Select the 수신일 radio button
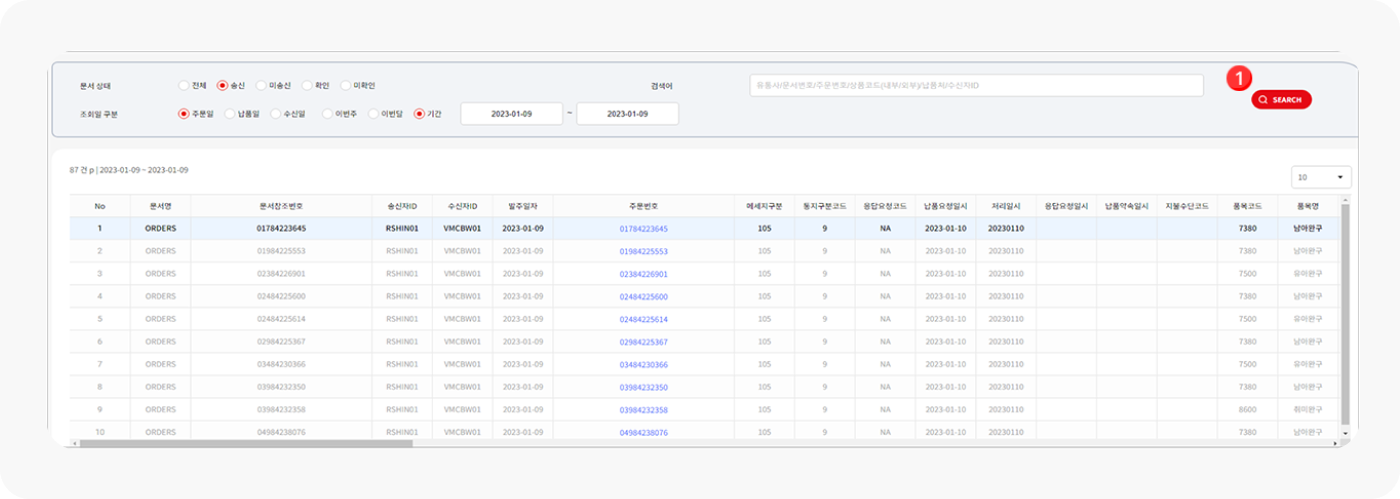Image resolution: width=1400 pixels, height=499 pixels. pos(277,114)
